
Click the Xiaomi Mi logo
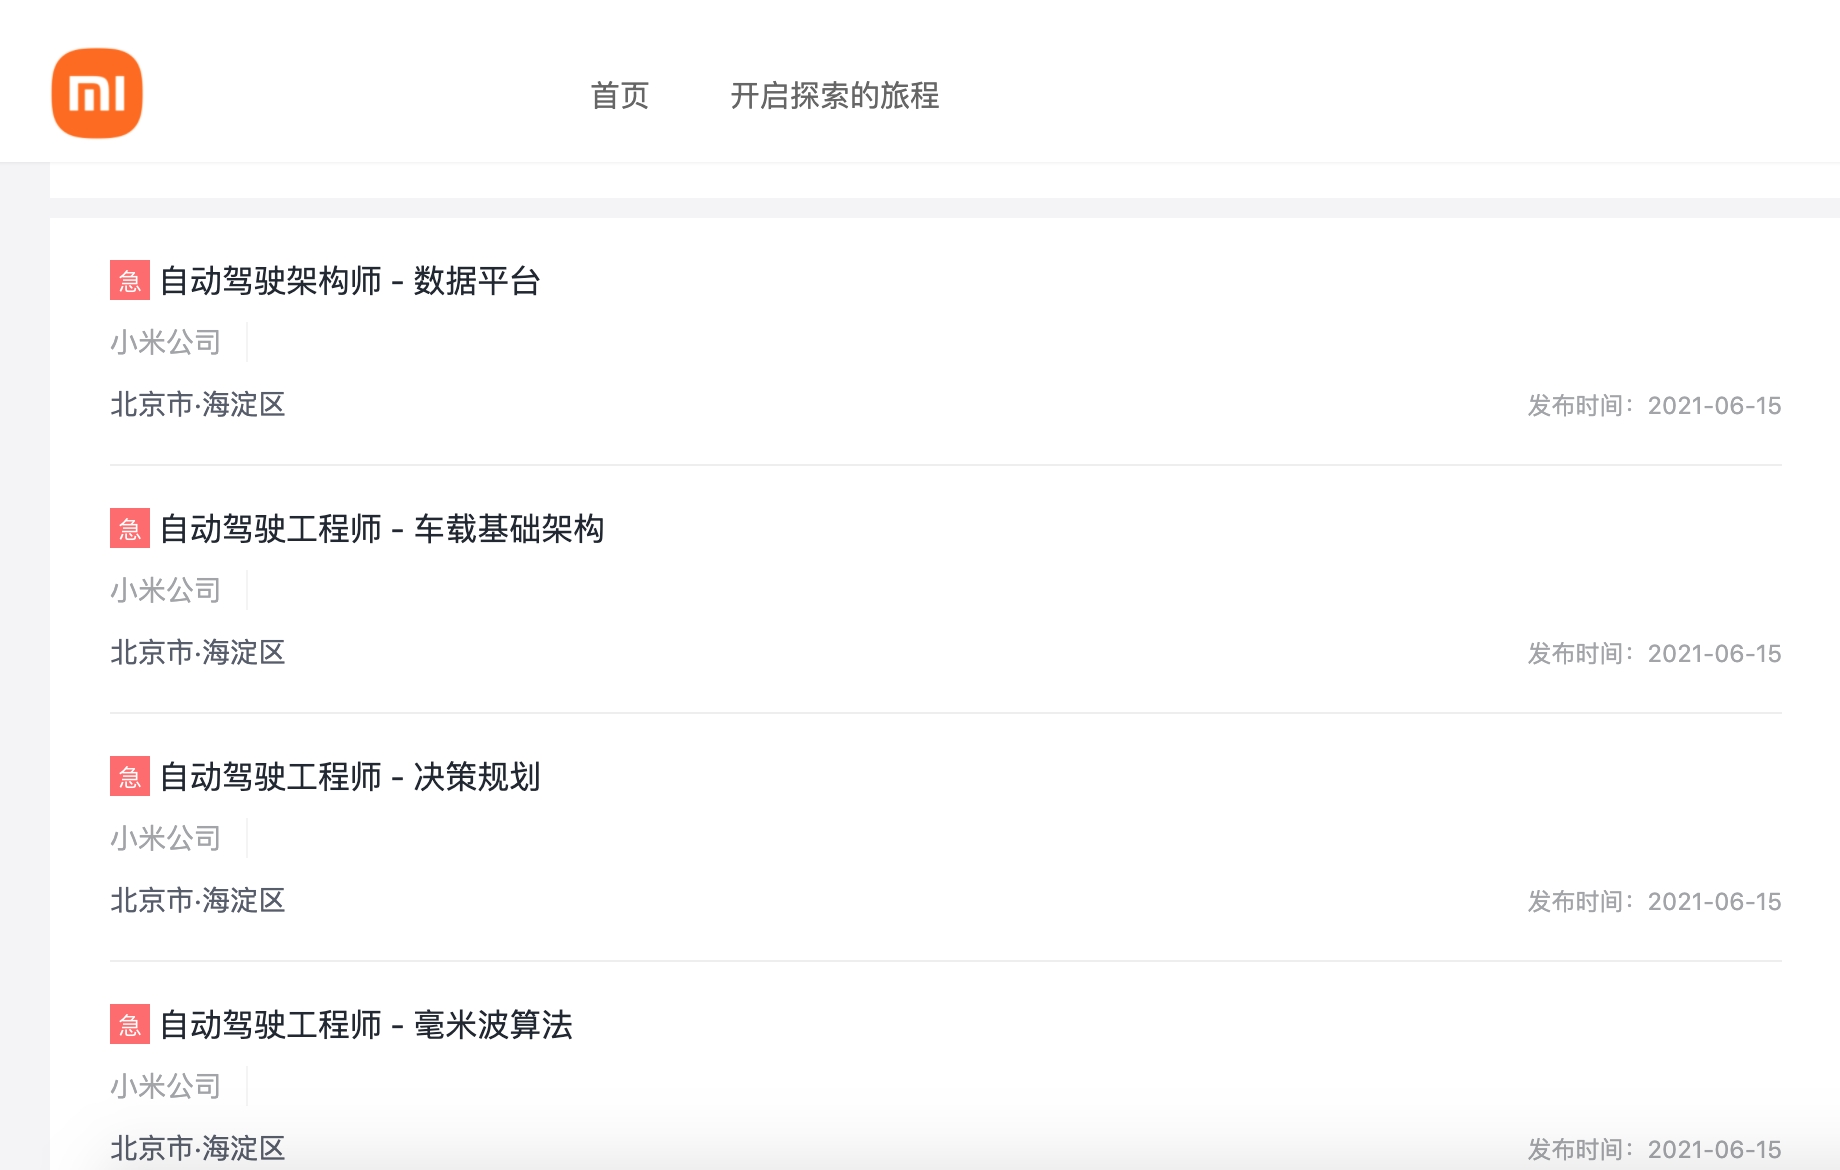pyautogui.click(x=97, y=93)
